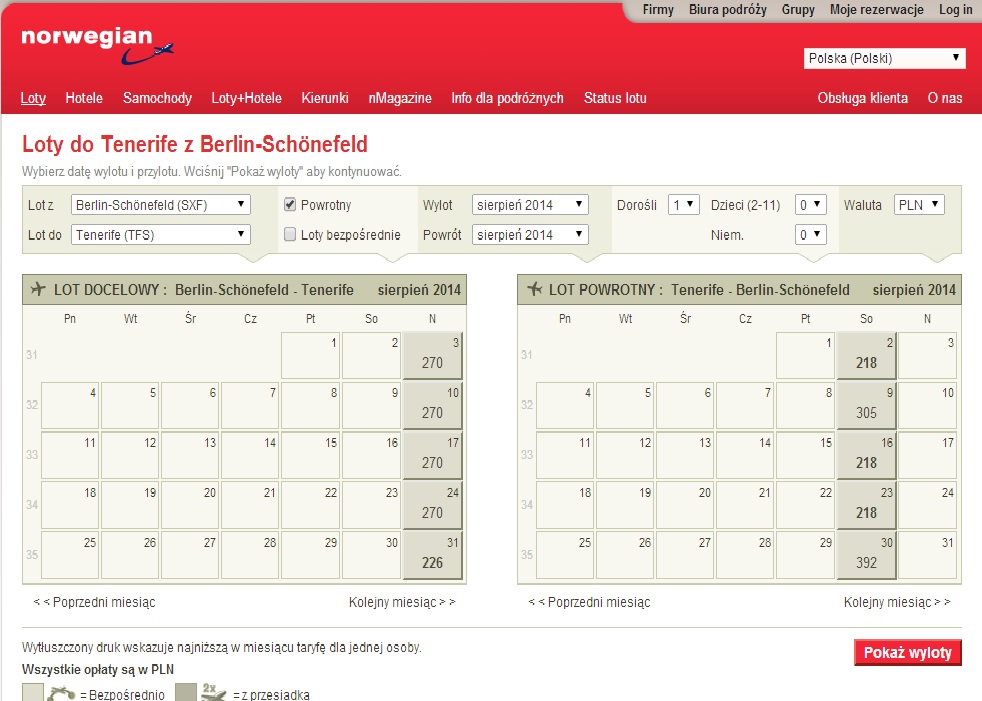The image size is (982, 701).
Task: Click the page heading Loty do Tenerife
Action: 195,144
